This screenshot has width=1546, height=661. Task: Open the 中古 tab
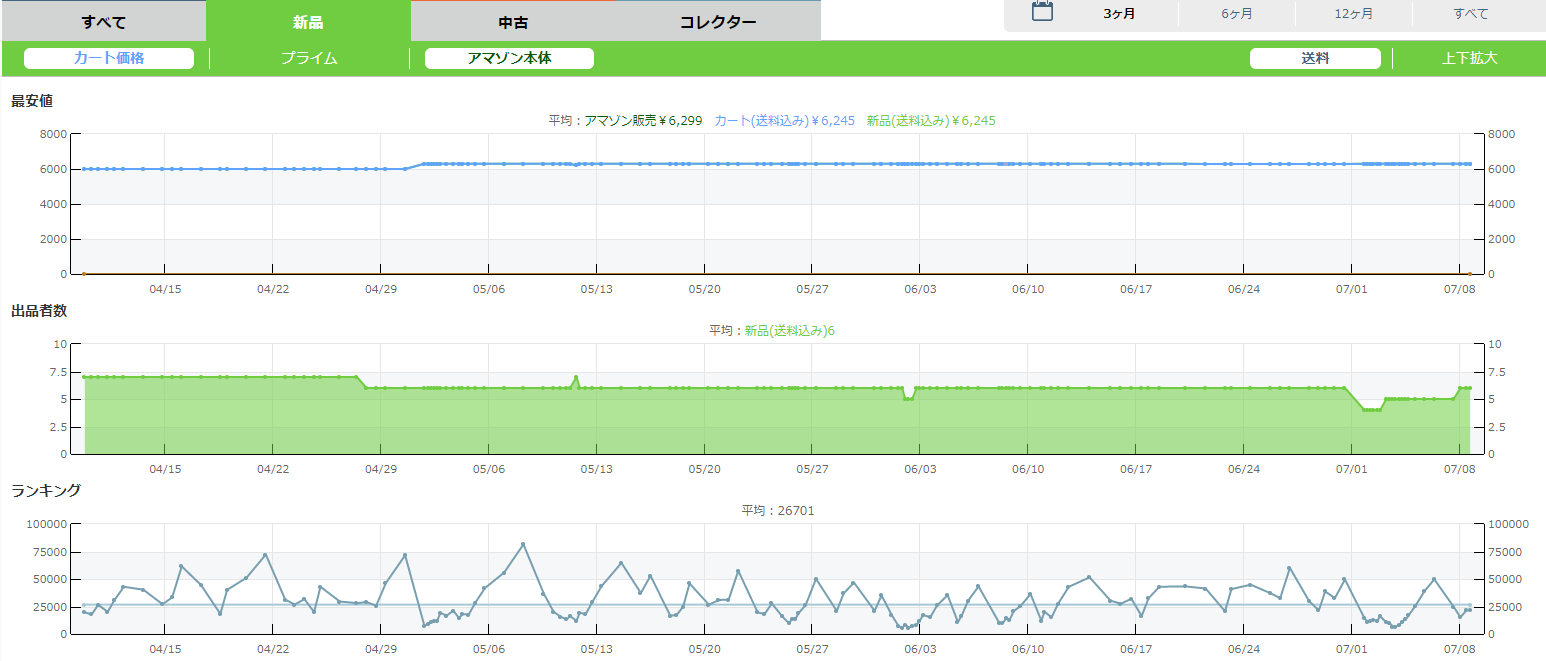pyautogui.click(x=513, y=22)
